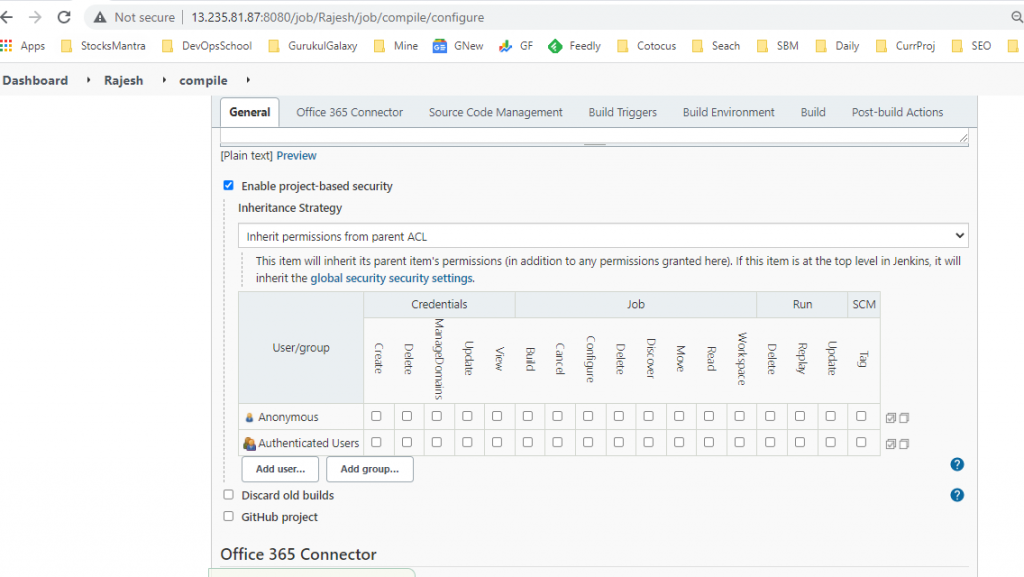Uncheck Enable project-based security

228,186
